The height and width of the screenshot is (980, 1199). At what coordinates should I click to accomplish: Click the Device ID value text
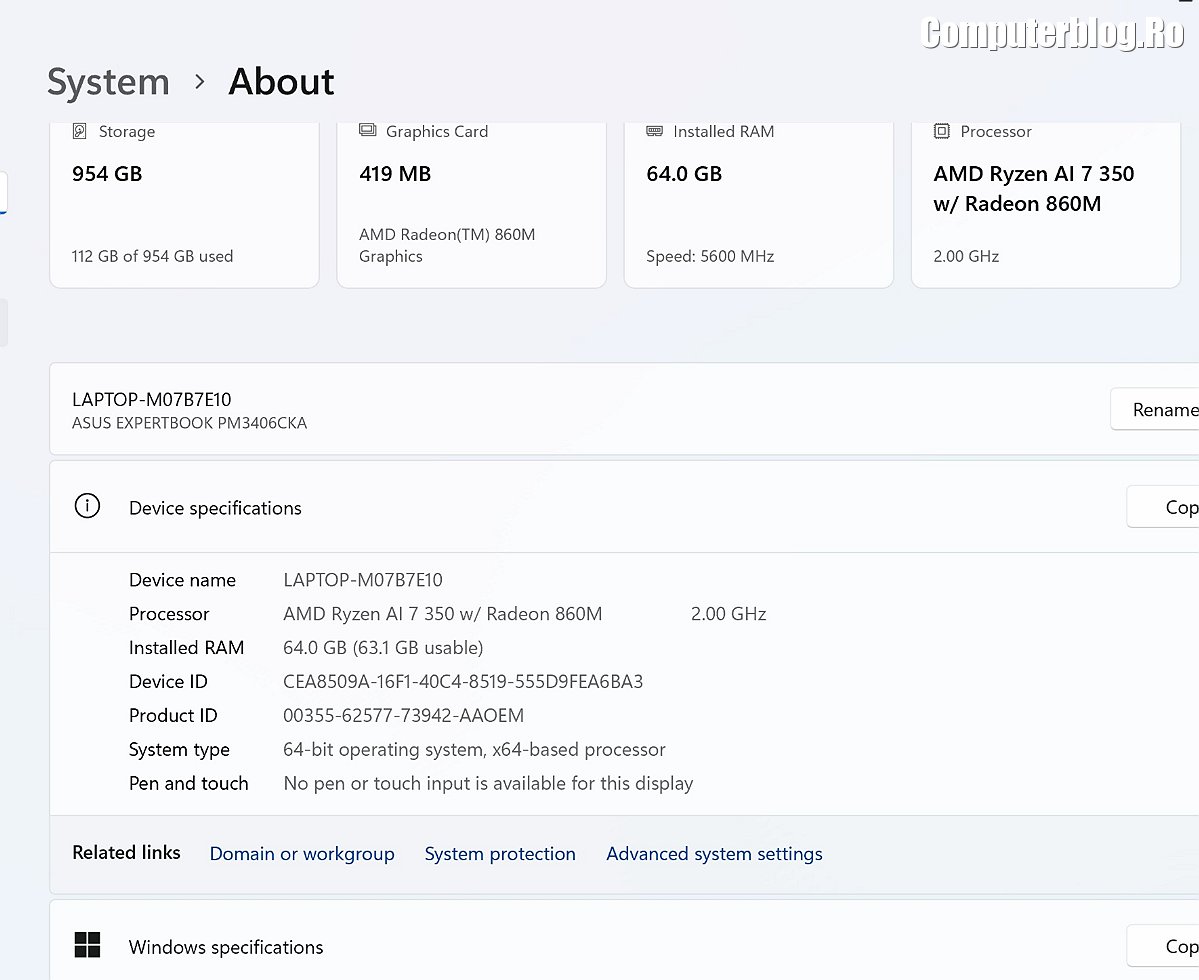(x=463, y=682)
